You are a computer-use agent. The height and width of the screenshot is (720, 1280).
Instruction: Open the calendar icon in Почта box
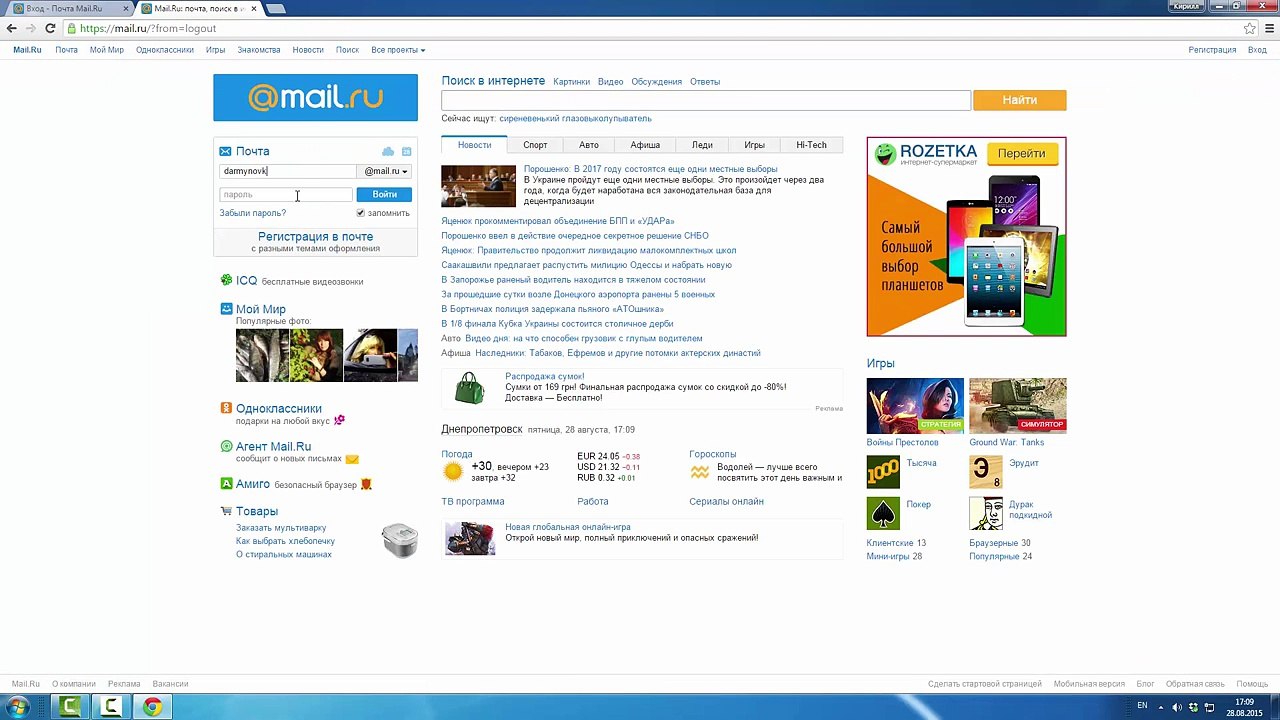[406, 151]
